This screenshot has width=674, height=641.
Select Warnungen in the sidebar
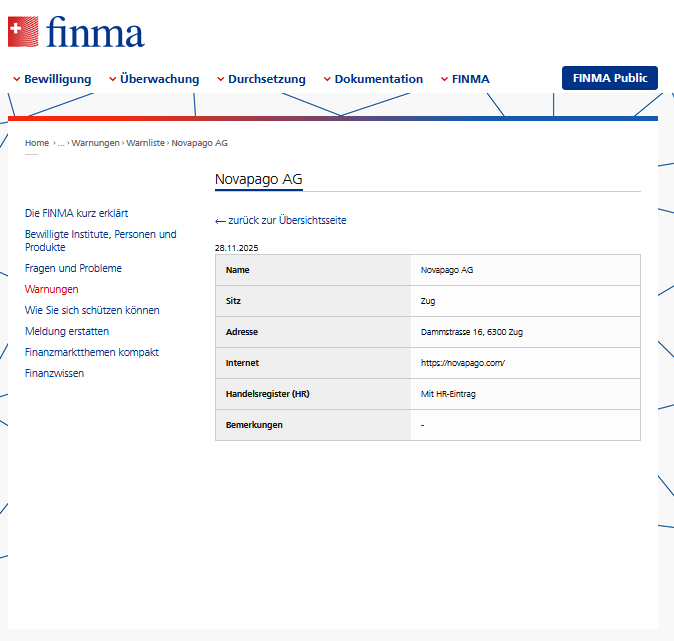pos(52,289)
